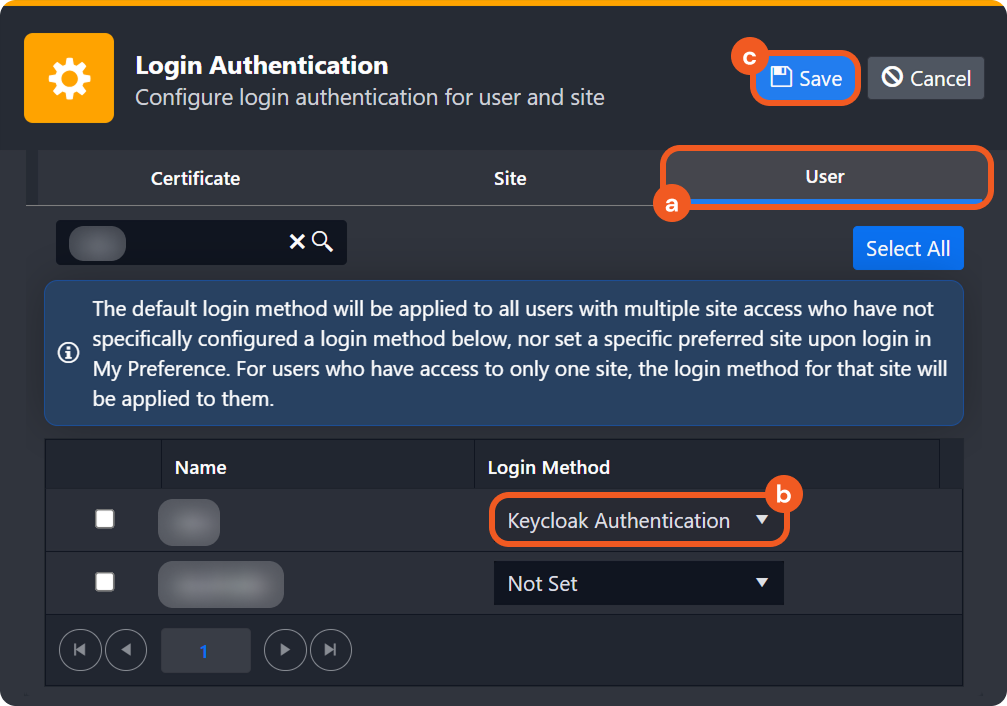The width and height of the screenshot is (1007, 706).
Task: Open the Keycloak Authentication login method dropdown
Action: [x=639, y=521]
